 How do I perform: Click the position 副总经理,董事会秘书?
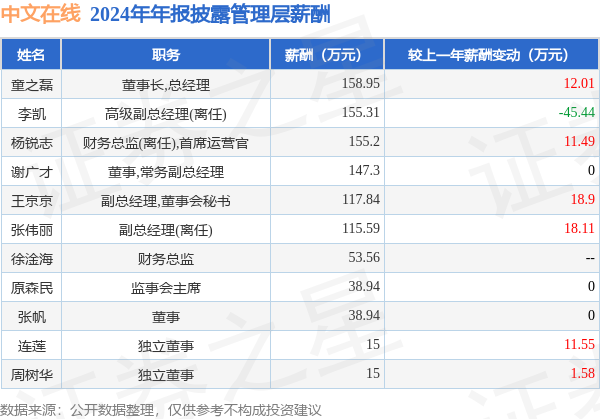tap(166, 201)
